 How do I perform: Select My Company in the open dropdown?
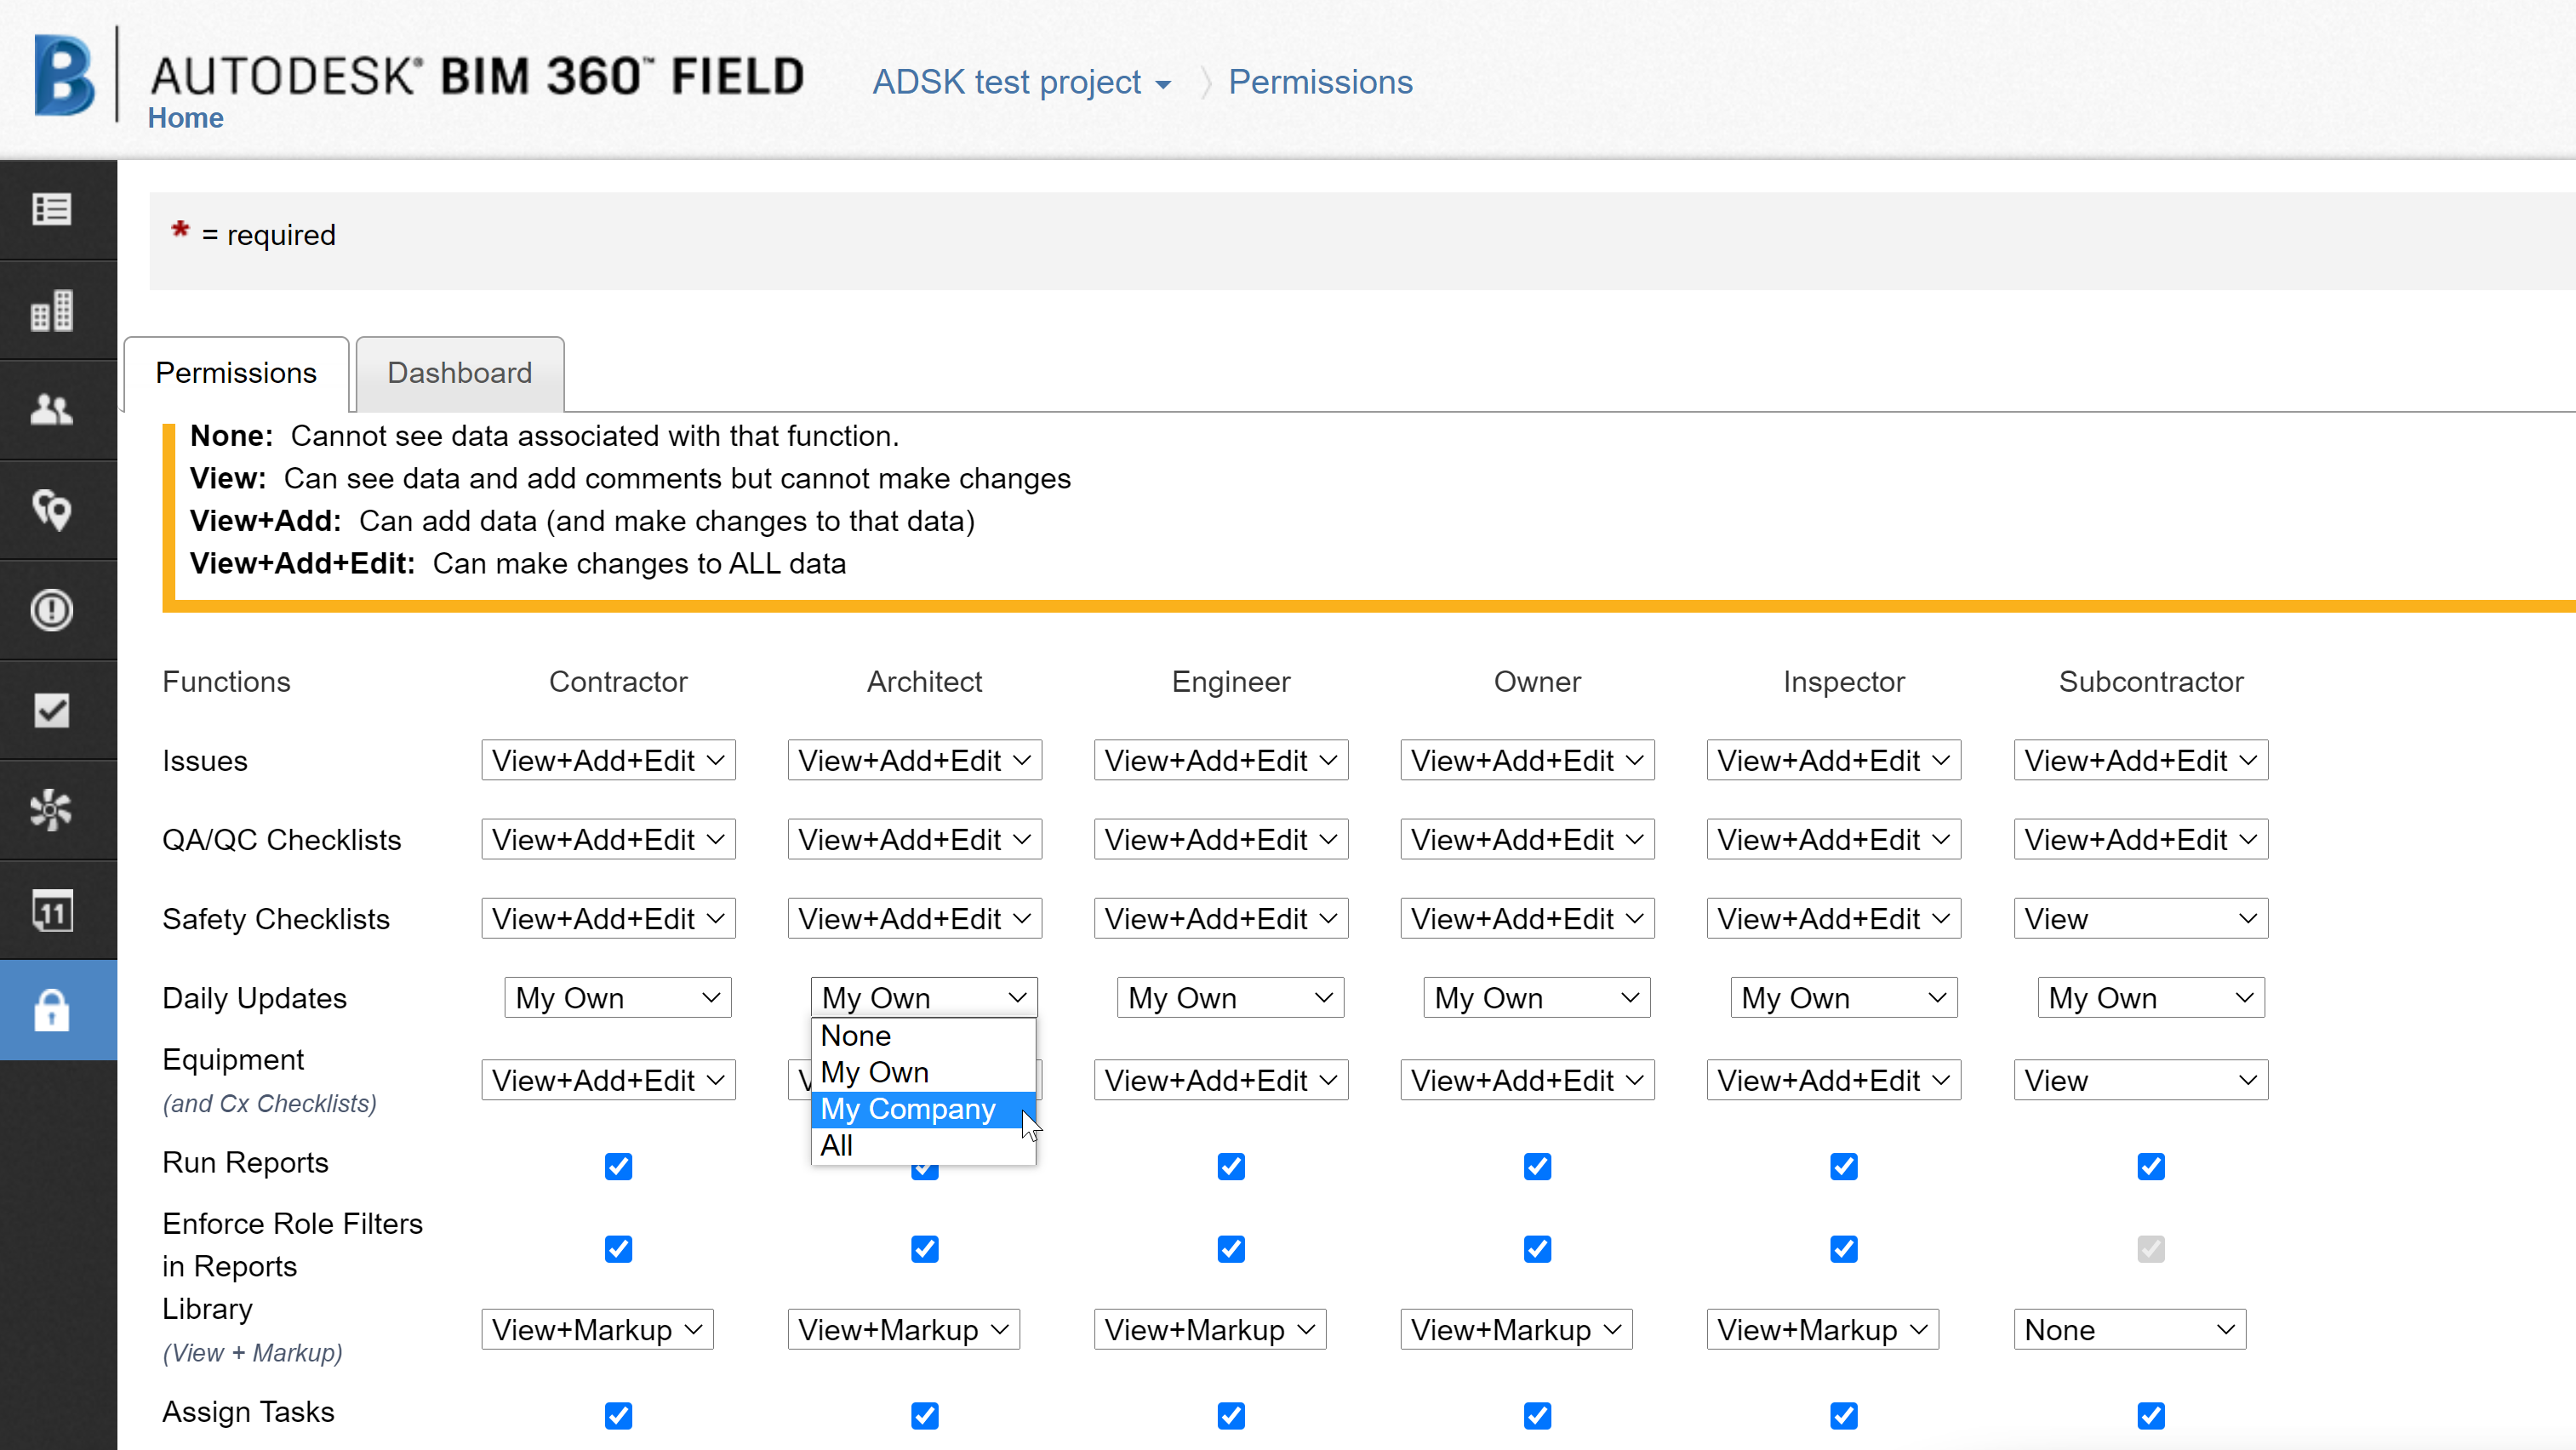click(x=908, y=1109)
